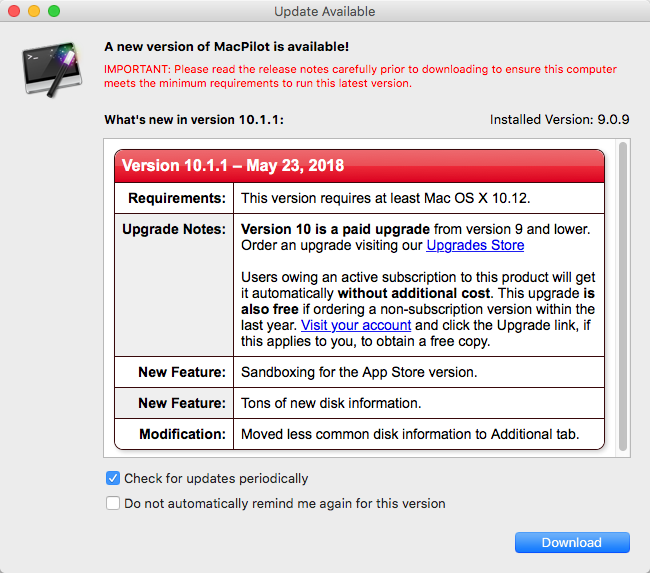Open the Upgrades Store link

[475, 245]
